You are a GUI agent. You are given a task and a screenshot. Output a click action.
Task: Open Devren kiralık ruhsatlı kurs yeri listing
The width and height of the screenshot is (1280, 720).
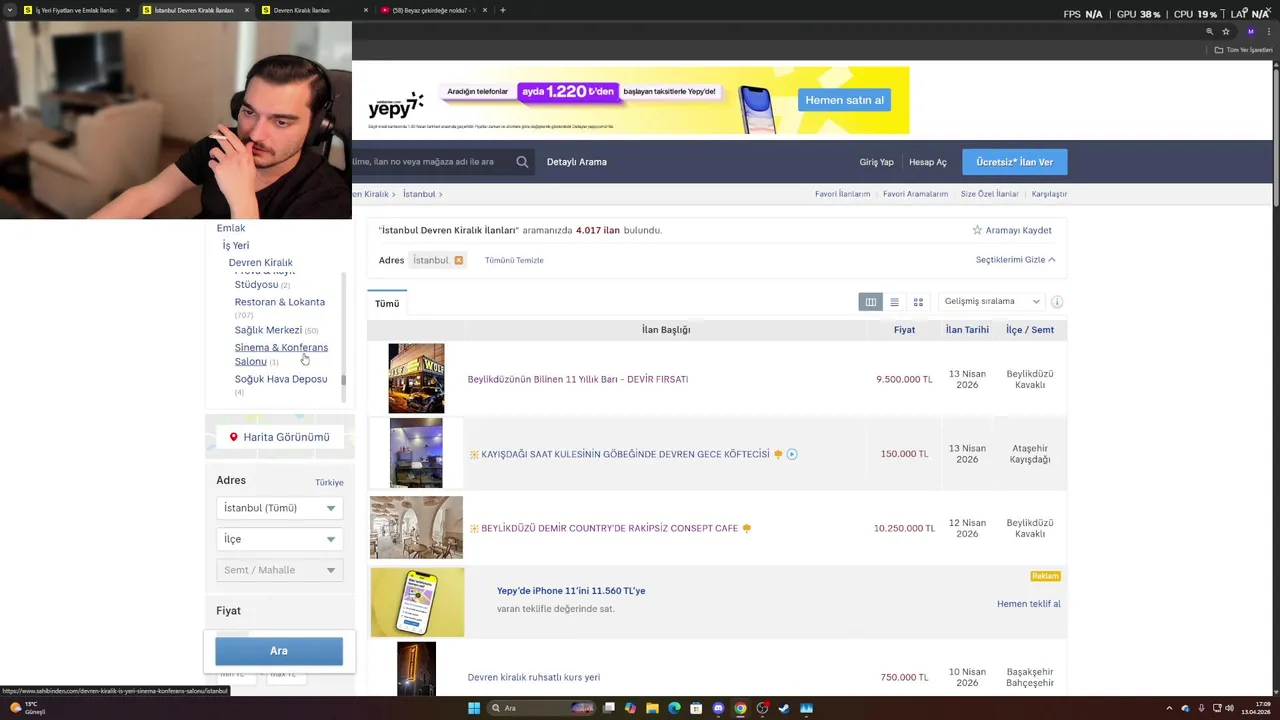click(x=534, y=677)
